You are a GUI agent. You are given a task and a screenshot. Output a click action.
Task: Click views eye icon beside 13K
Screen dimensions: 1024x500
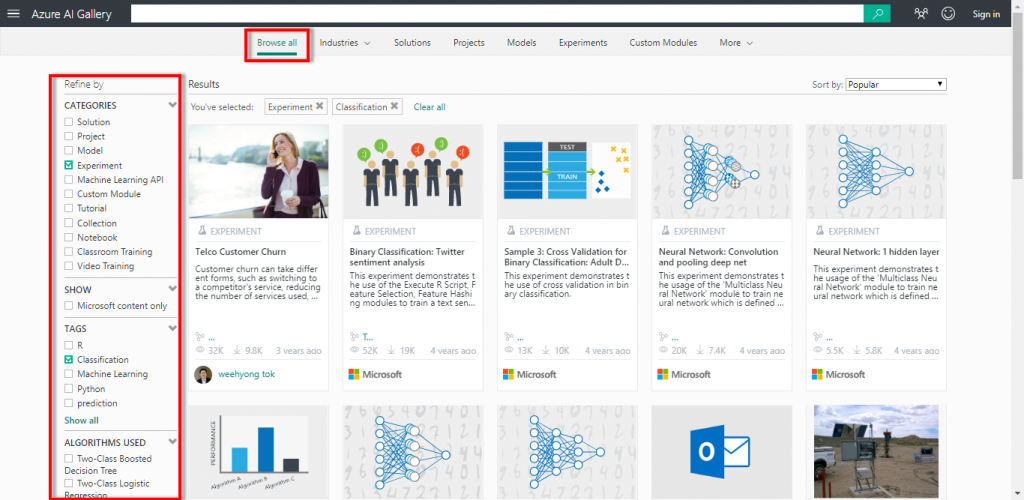pos(509,351)
